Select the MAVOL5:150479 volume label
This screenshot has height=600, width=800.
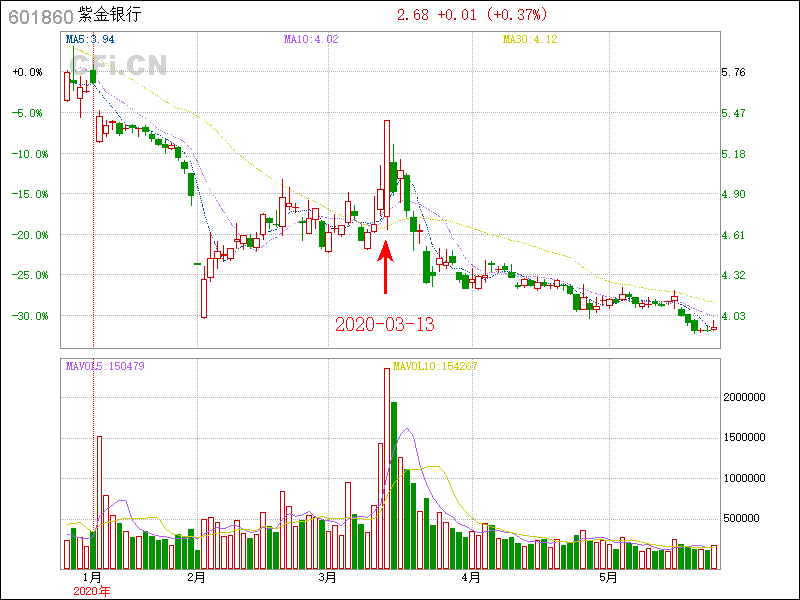point(105,366)
